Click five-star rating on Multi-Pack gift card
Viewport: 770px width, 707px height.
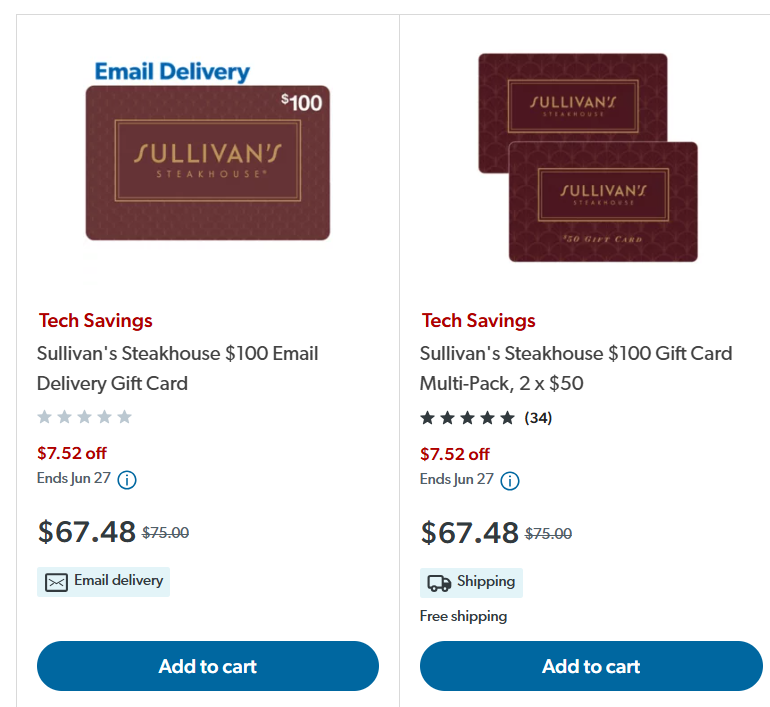[x=467, y=417]
